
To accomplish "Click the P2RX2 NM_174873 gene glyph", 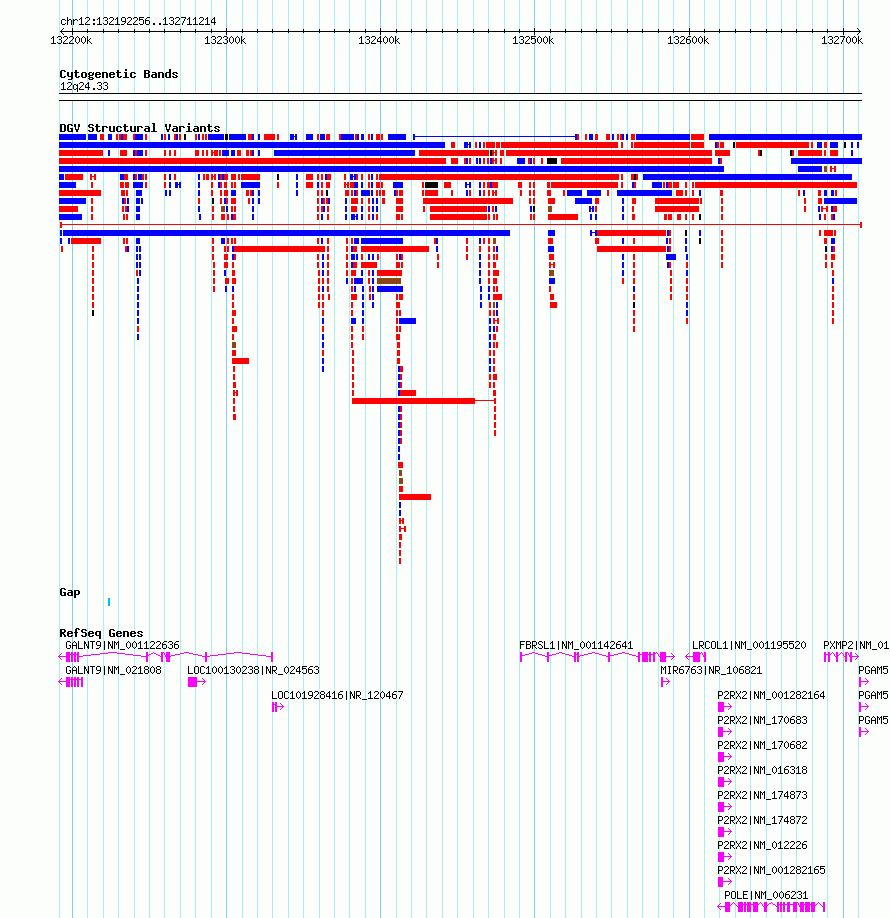I will (725, 807).
